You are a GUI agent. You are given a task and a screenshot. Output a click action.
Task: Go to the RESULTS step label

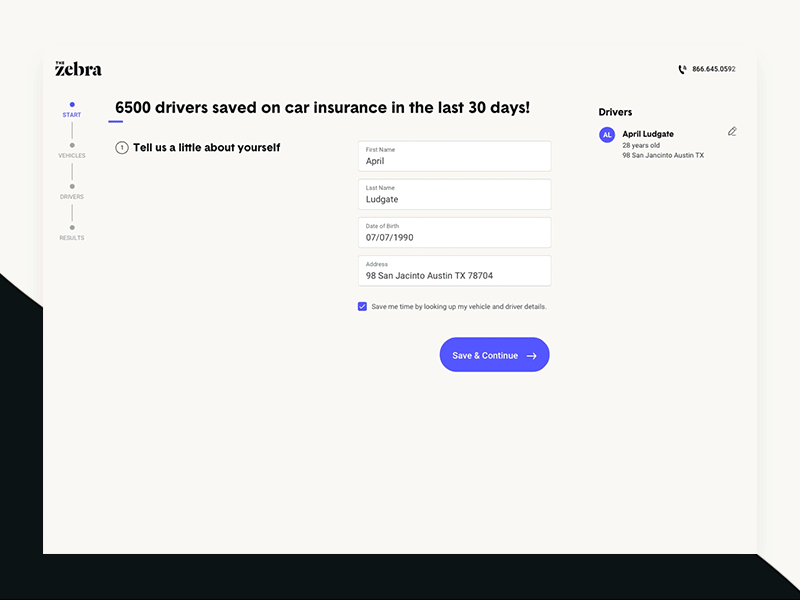pos(72,238)
